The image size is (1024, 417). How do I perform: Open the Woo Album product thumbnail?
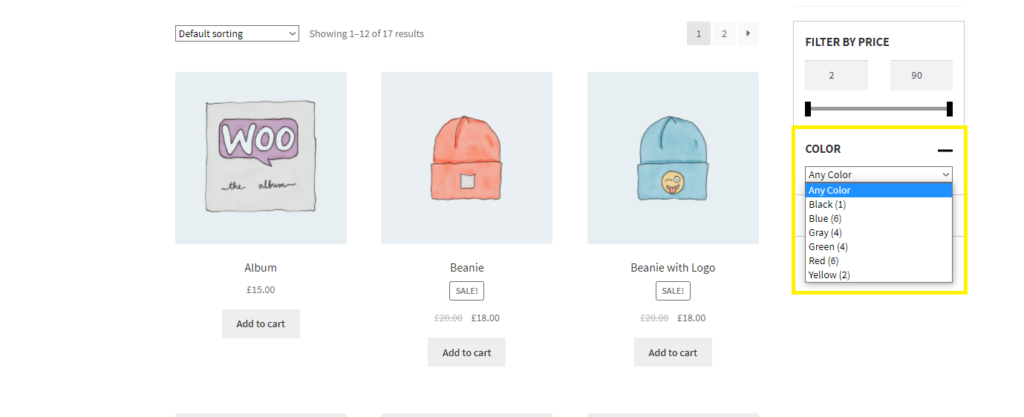[x=261, y=158]
